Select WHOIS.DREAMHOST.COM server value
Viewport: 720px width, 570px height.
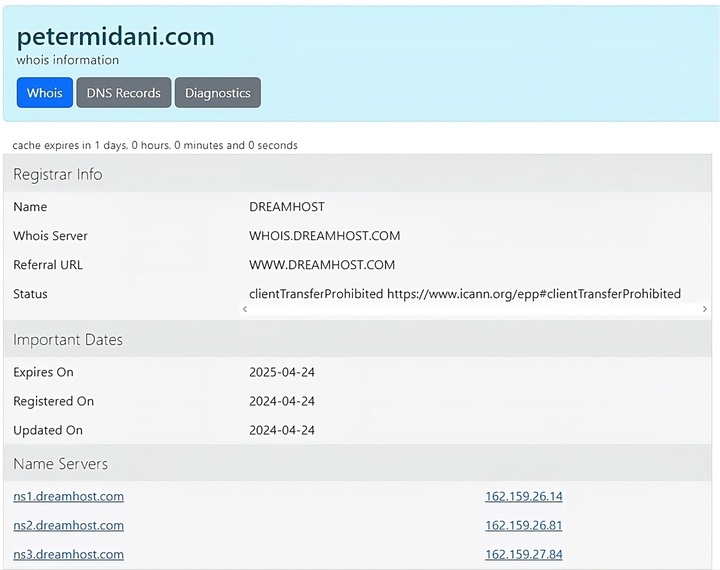pyautogui.click(x=325, y=236)
